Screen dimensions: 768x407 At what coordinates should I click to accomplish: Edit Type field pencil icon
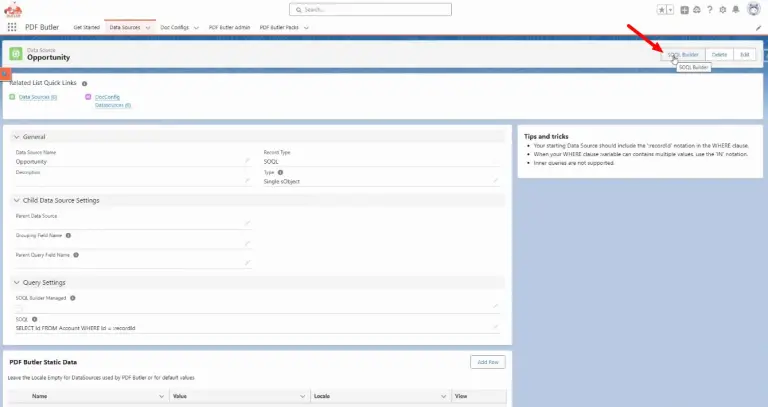tap(495, 181)
